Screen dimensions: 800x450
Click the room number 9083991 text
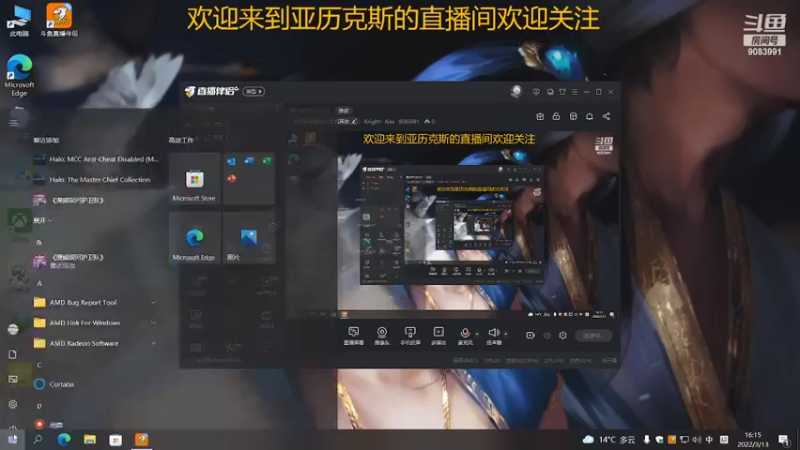click(x=409, y=121)
